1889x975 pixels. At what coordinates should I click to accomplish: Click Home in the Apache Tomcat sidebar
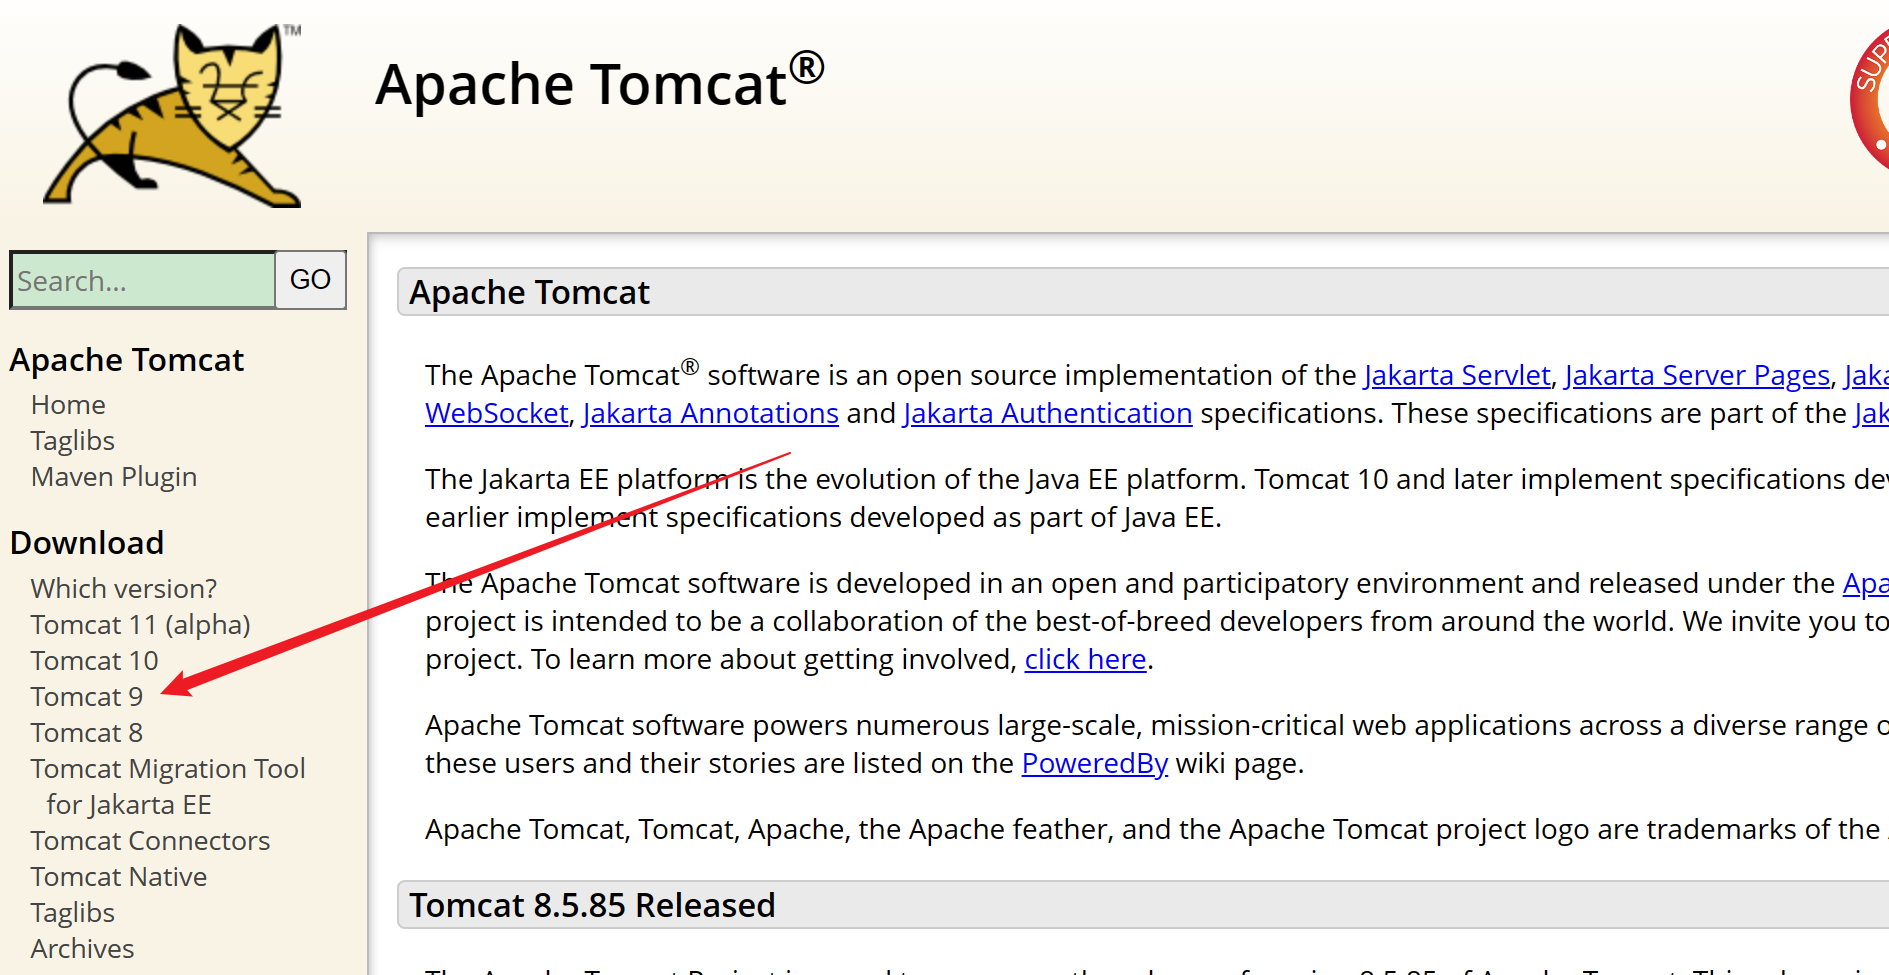pyautogui.click(x=67, y=405)
